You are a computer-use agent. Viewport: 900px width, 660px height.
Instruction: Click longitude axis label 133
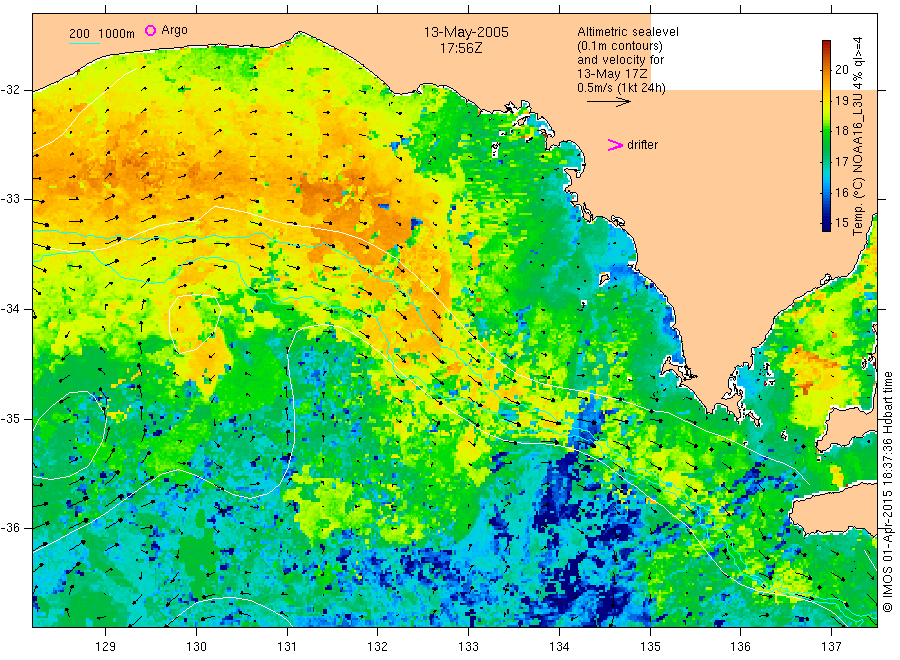468,647
